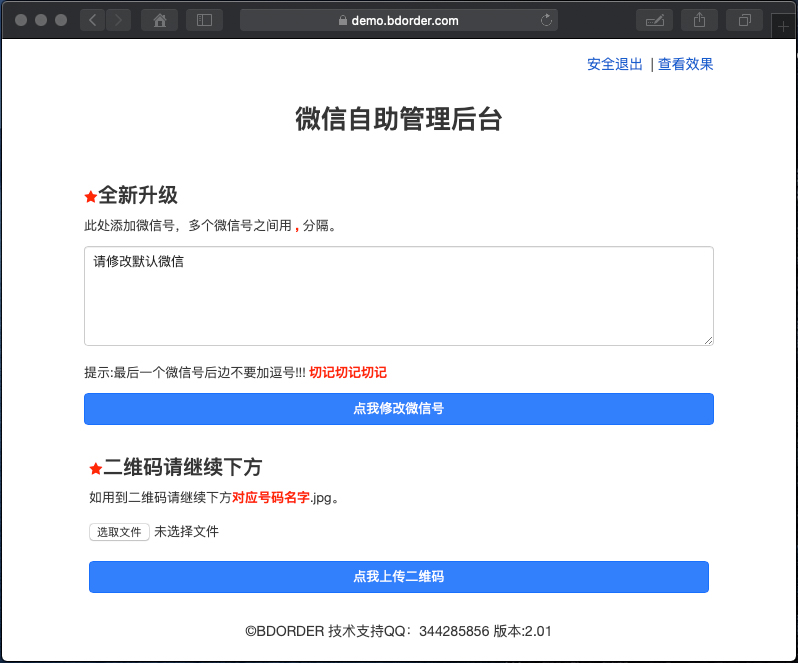The width and height of the screenshot is (798, 663).
Task: Click the ©BDORDER footer support text
Action: (398, 631)
